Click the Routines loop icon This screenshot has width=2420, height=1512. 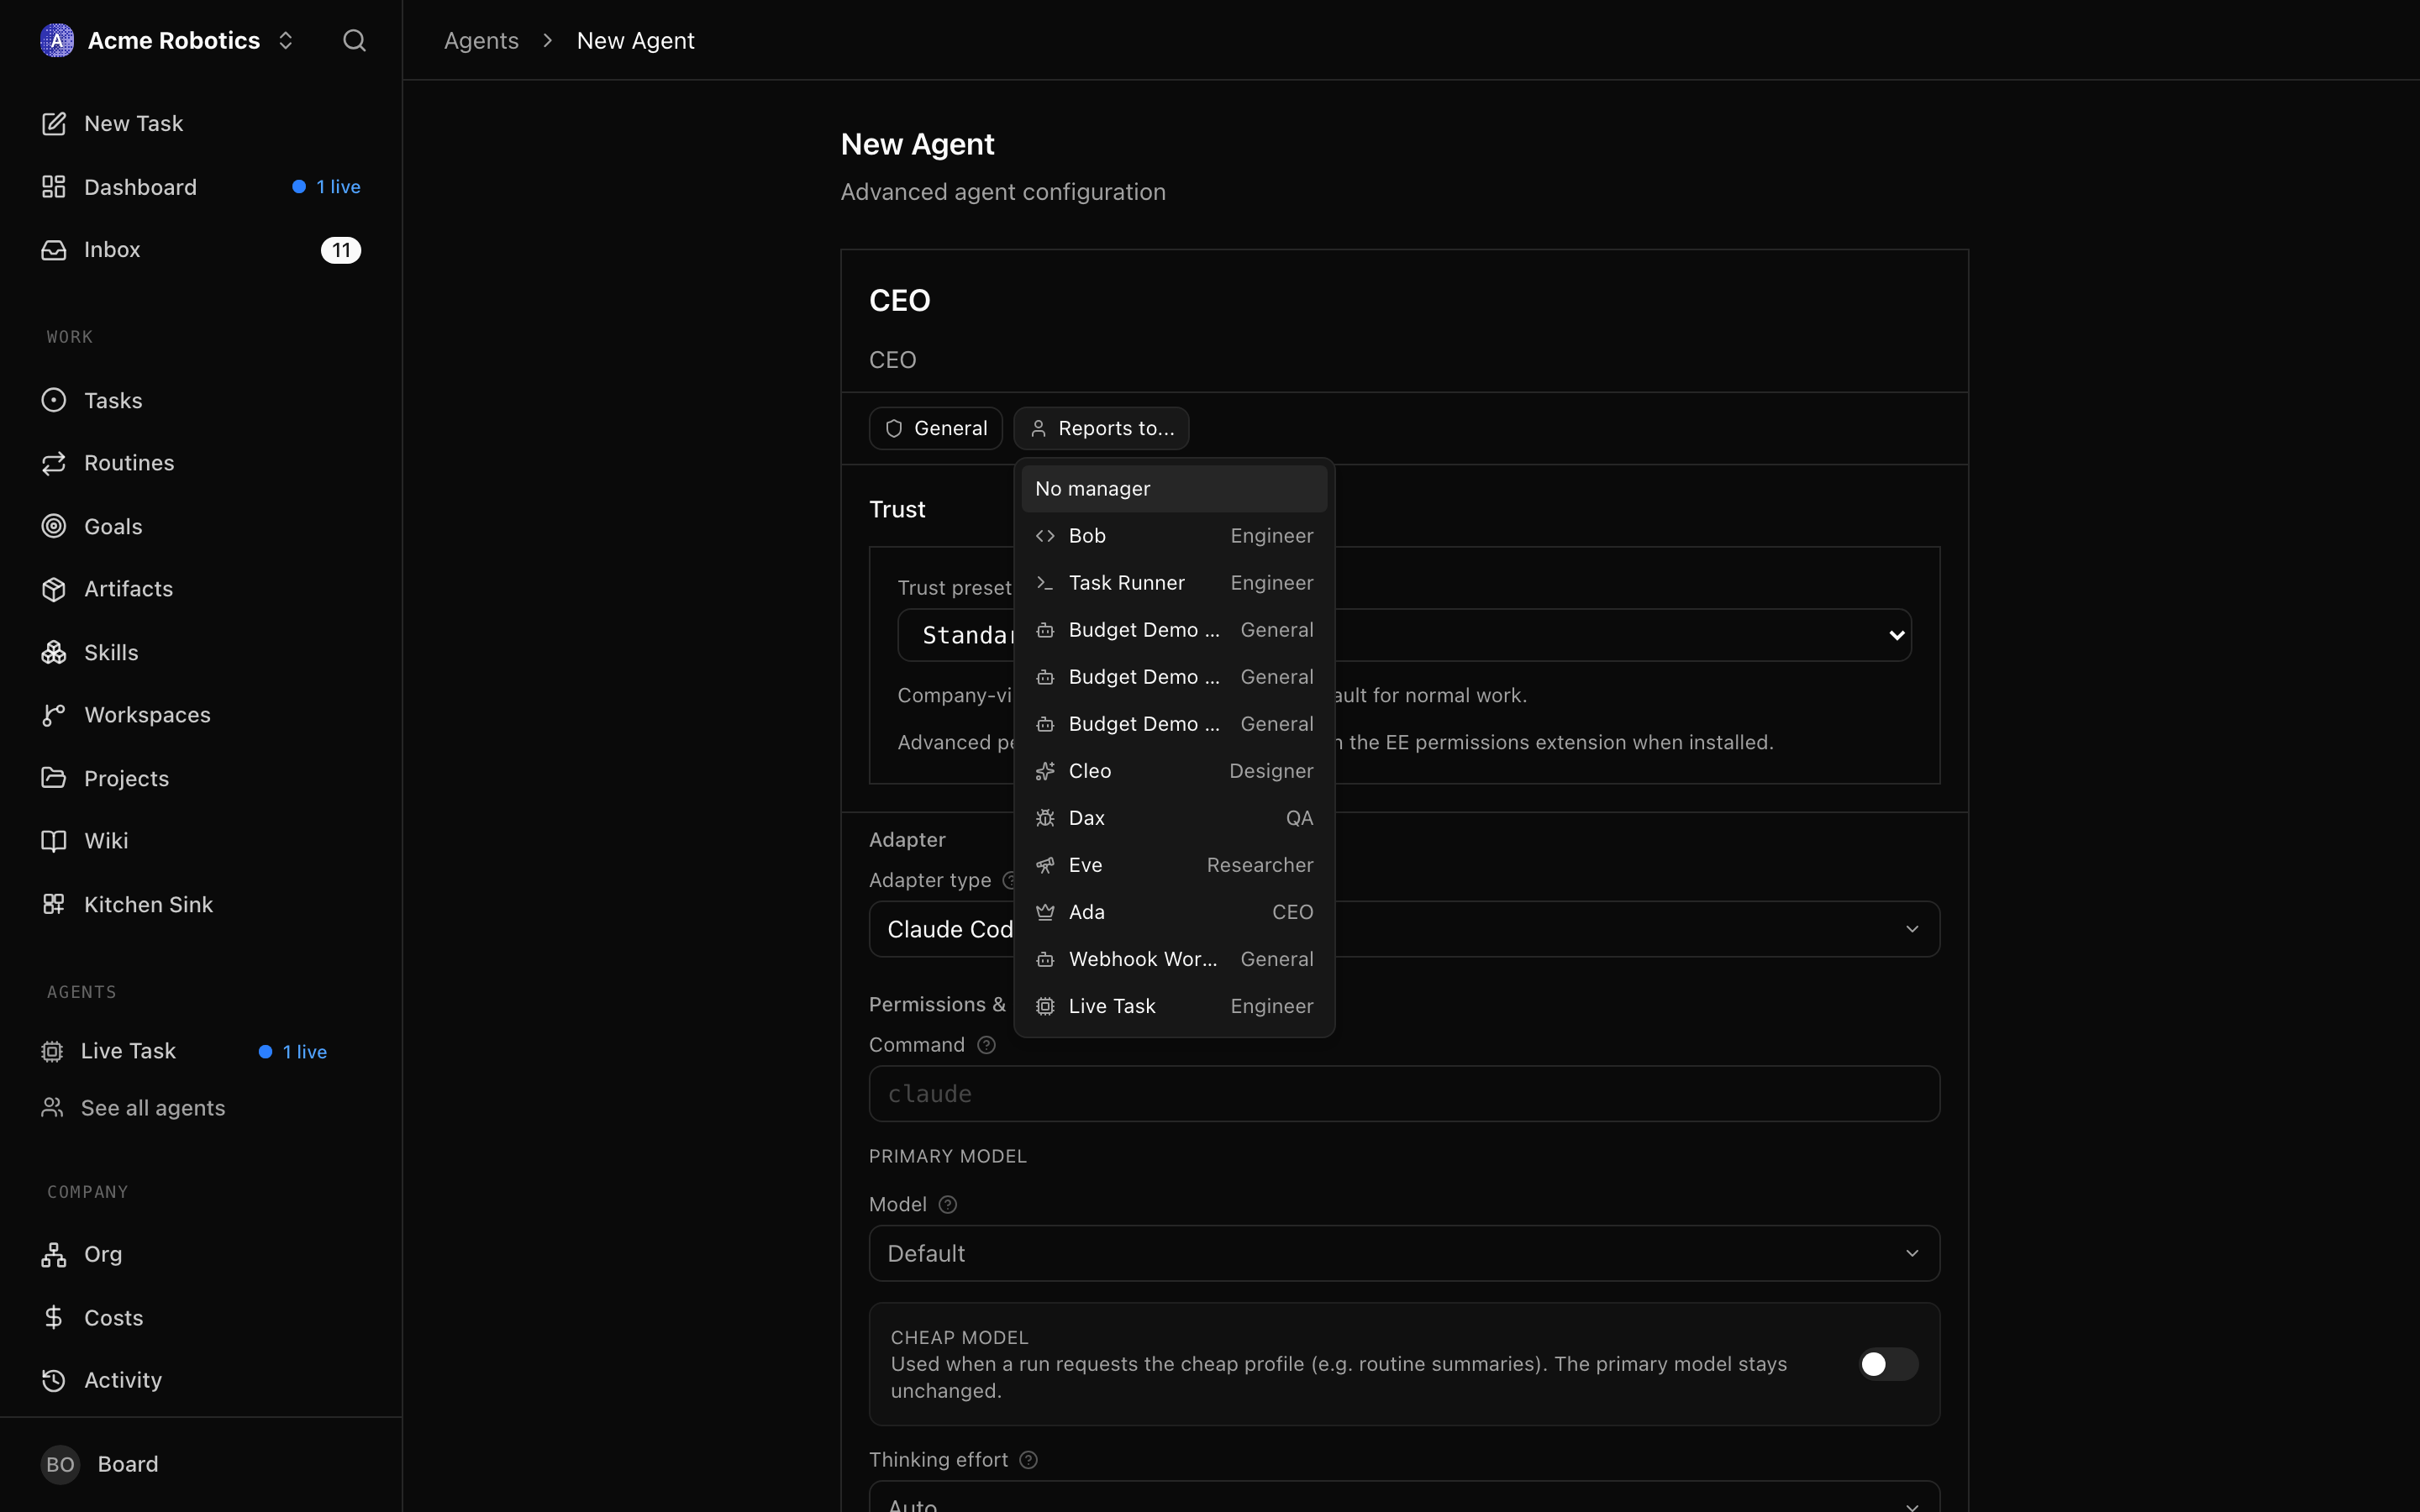click(54, 463)
